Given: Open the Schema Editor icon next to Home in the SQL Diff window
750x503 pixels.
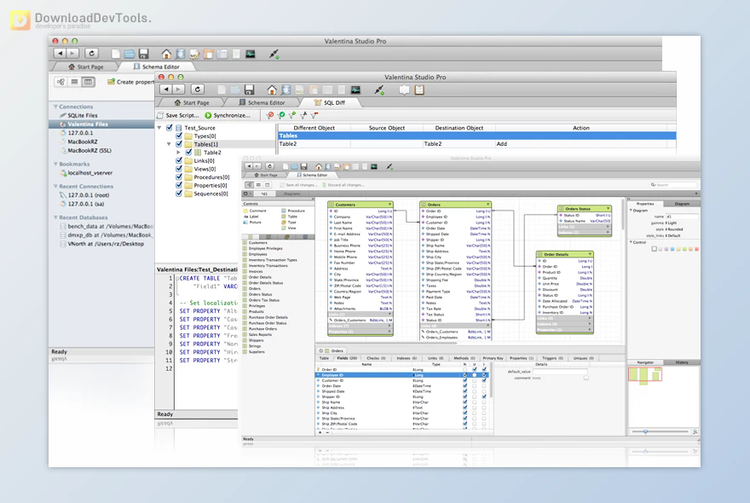Looking at the screenshot, I should point(286,89).
